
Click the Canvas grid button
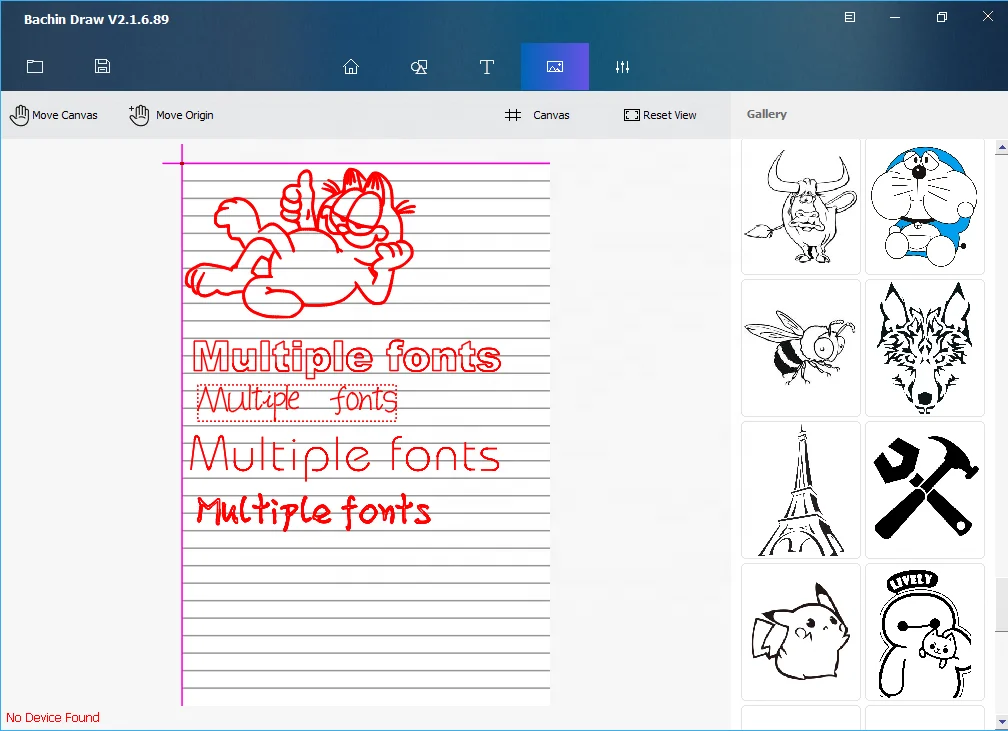pos(537,115)
